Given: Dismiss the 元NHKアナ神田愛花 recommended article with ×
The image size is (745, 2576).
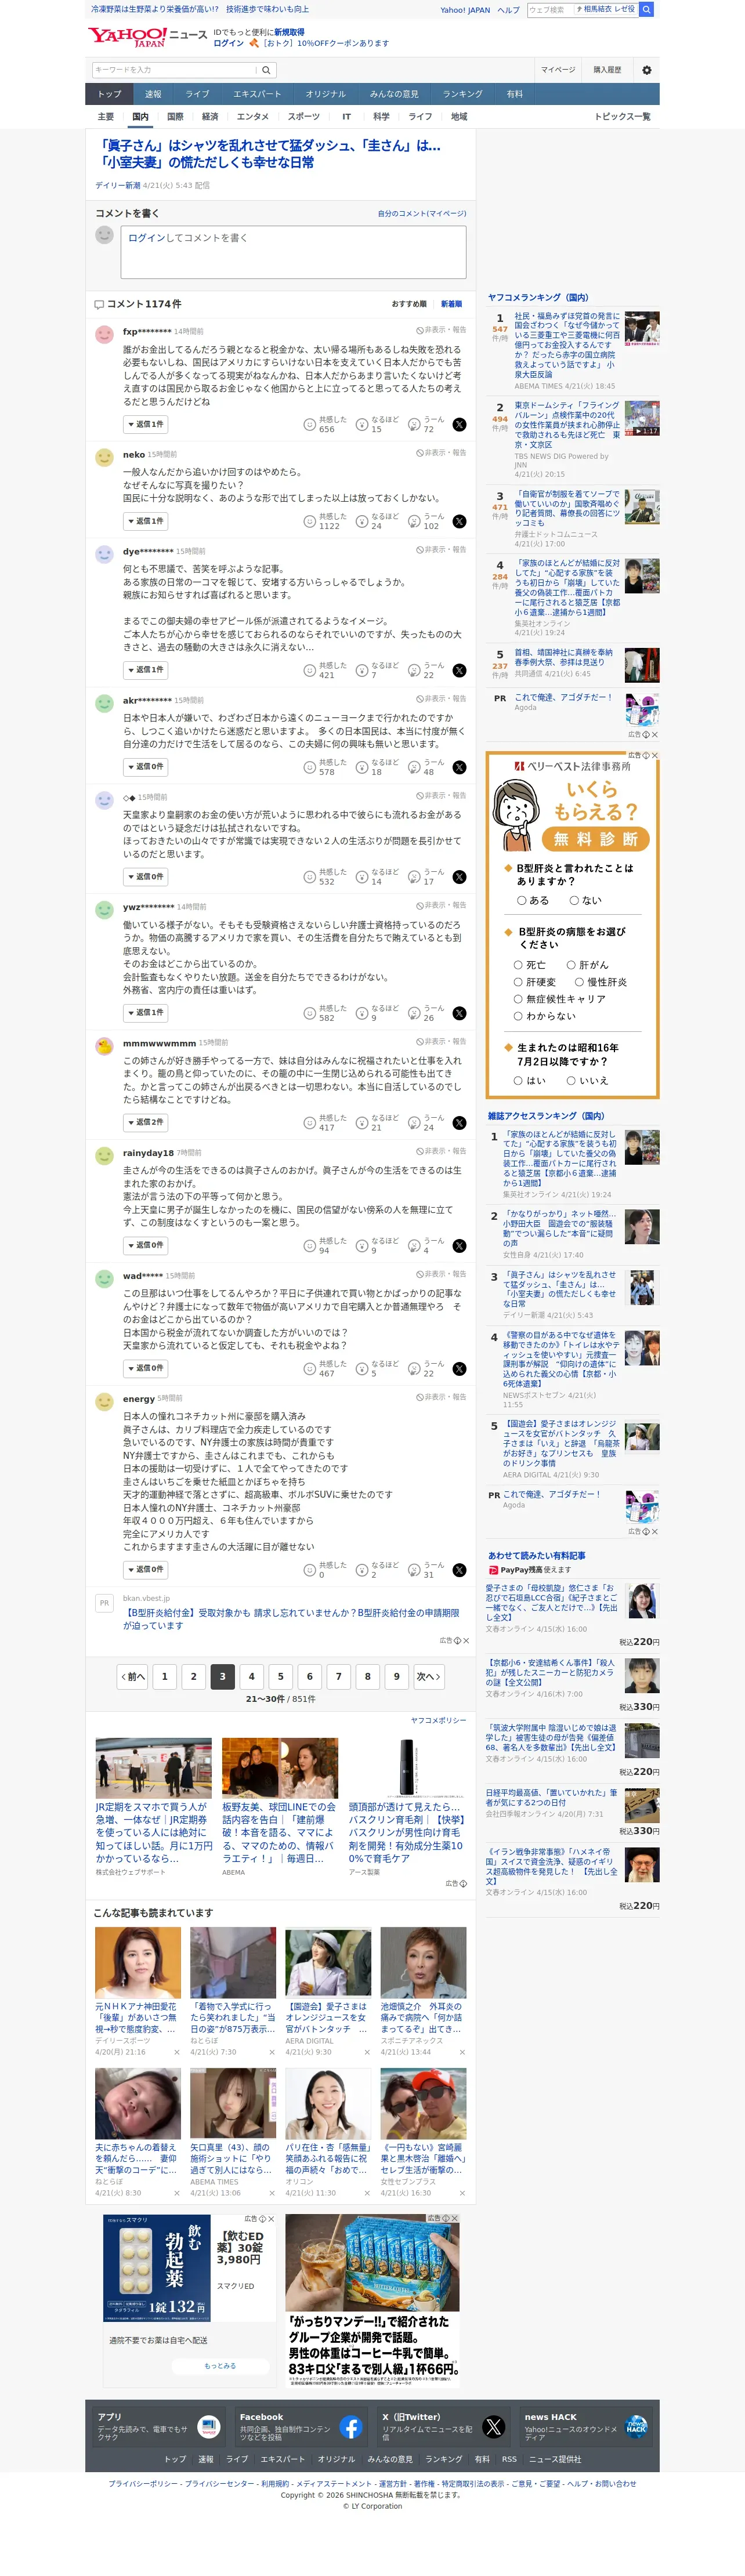Looking at the screenshot, I should pyautogui.click(x=177, y=2052).
